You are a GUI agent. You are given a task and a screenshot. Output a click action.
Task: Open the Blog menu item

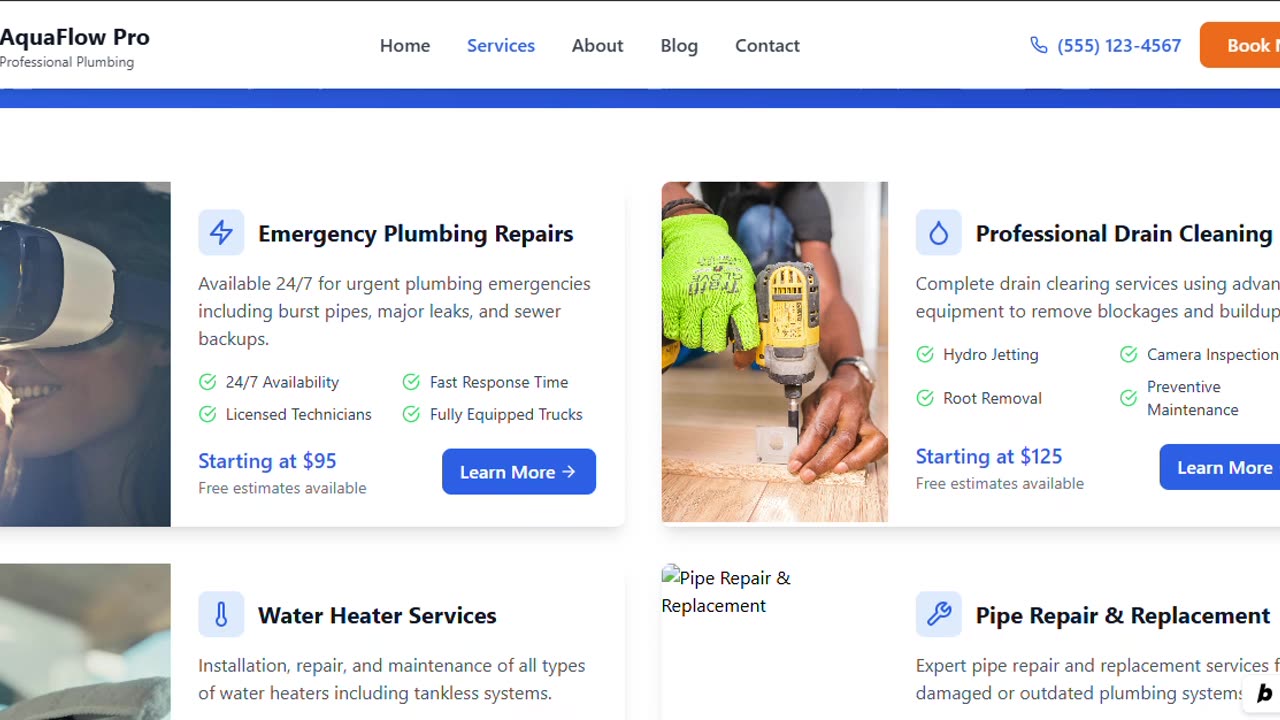pyautogui.click(x=679, y=45)
